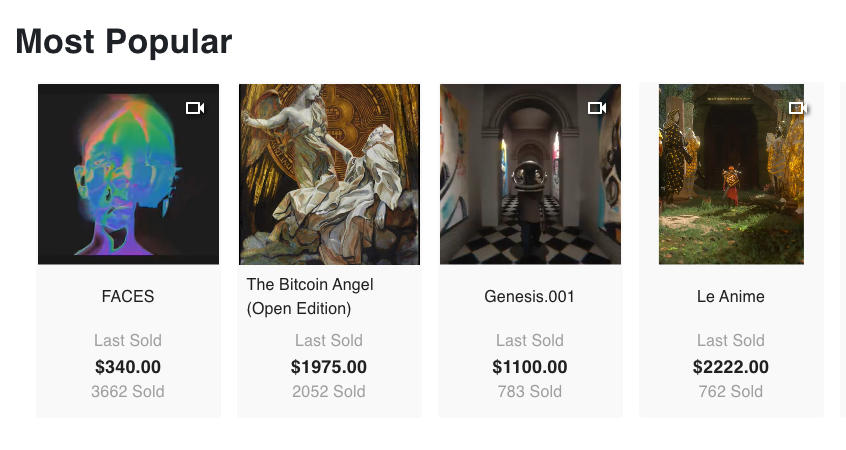Select the Genesis.001 title text
The height and width of the screenshot is (450, 846).
click(x=530, y=296)
